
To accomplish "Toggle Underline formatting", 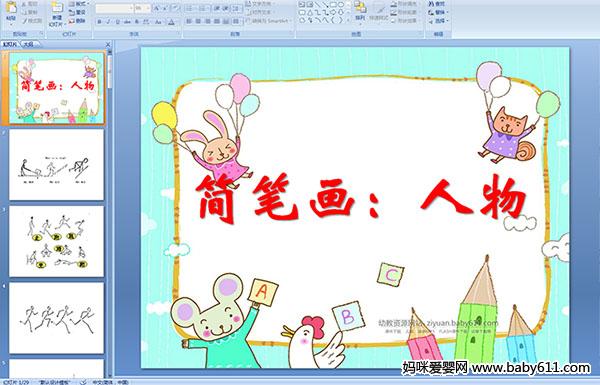I will pyautogui.click(x=117, y=22).
